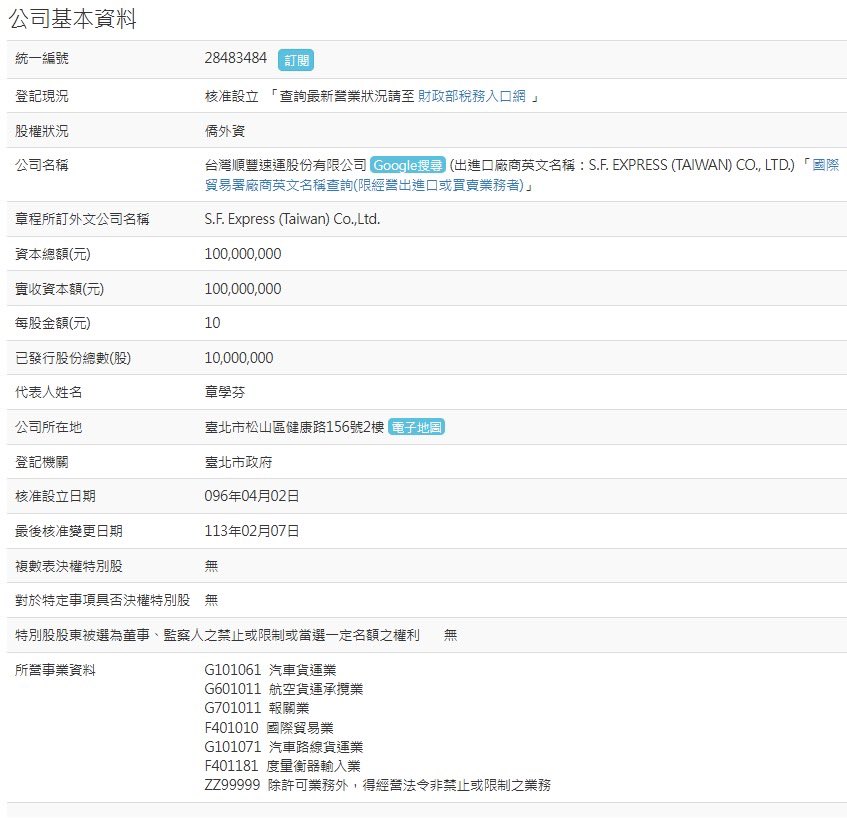Image resolution: width=847 pixels, height=818 pixels.
Task: Click G701011 報關業 entry
Action: pos(257,708)
